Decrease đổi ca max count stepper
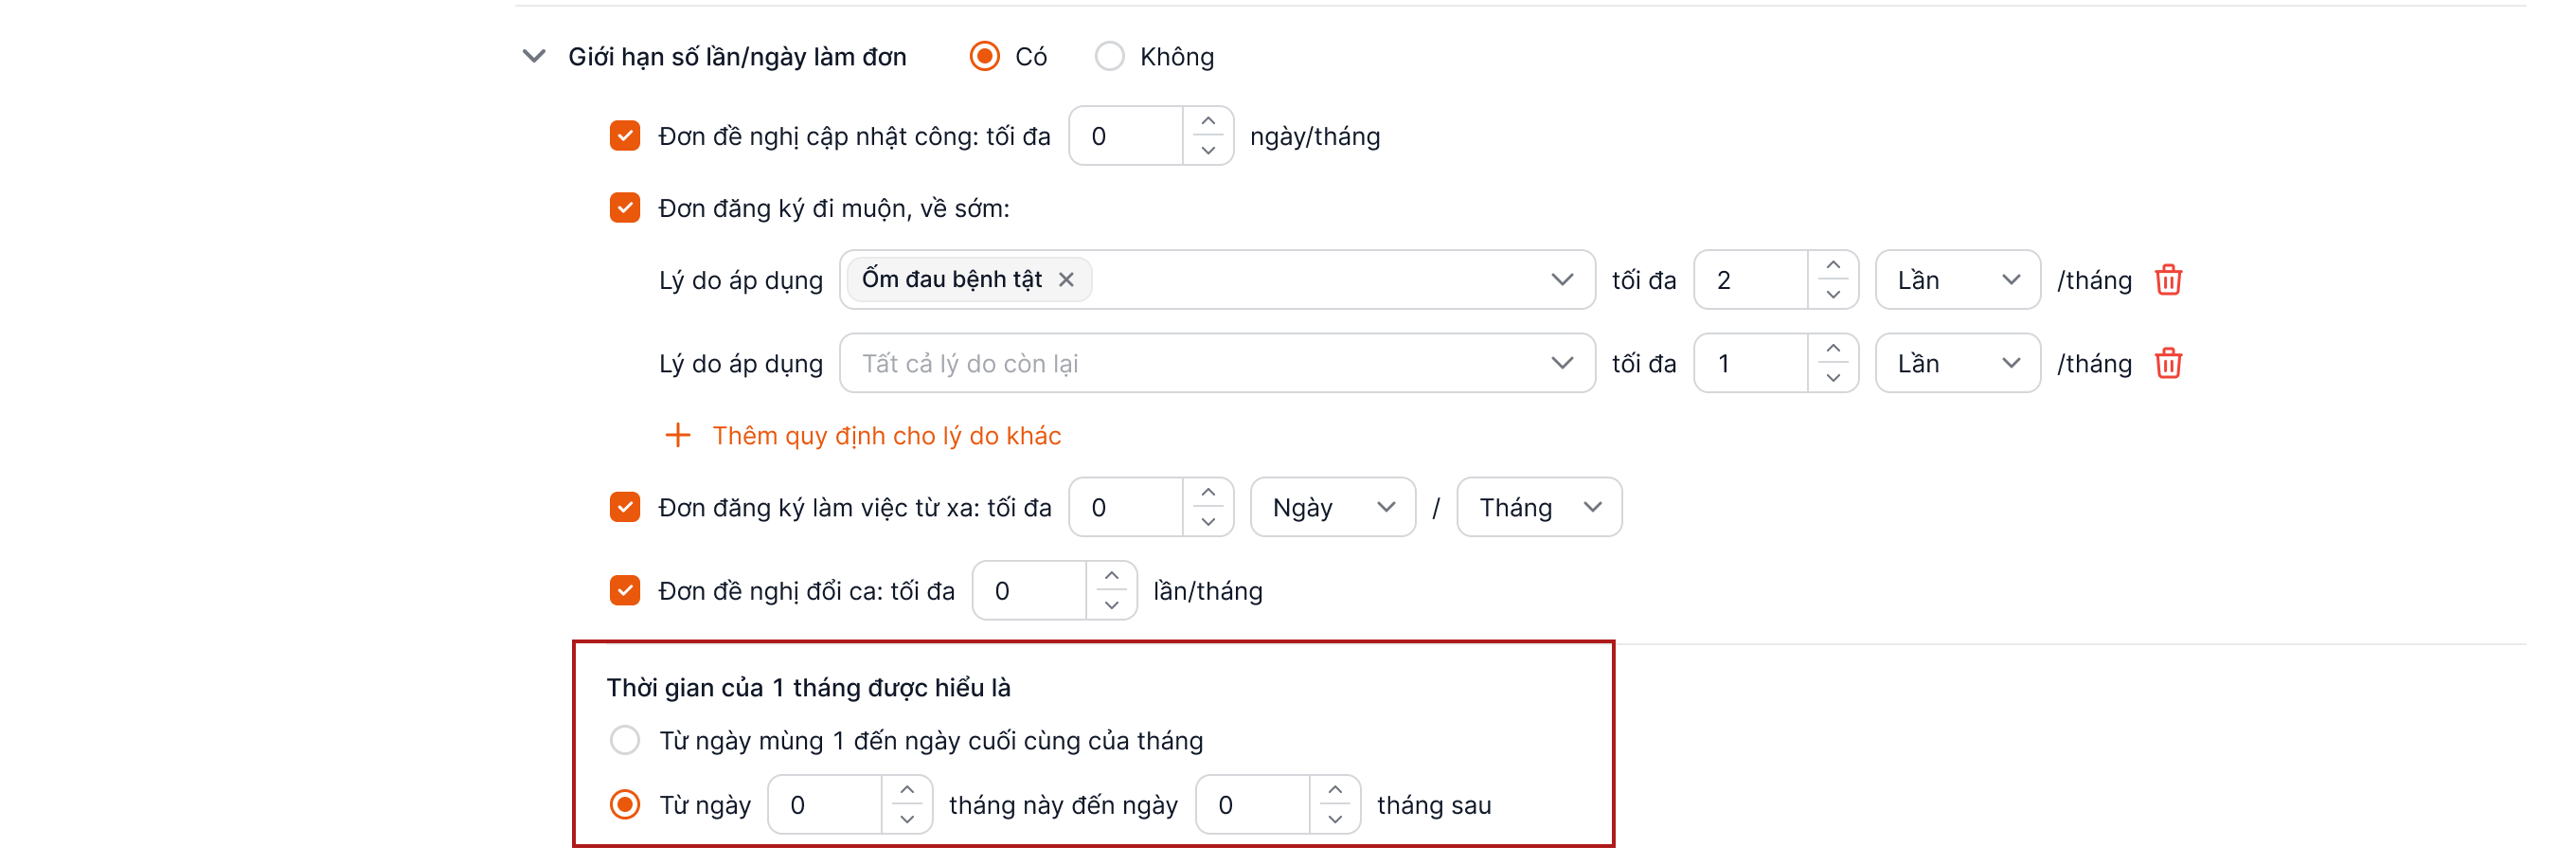 (x=1111, y=606)
